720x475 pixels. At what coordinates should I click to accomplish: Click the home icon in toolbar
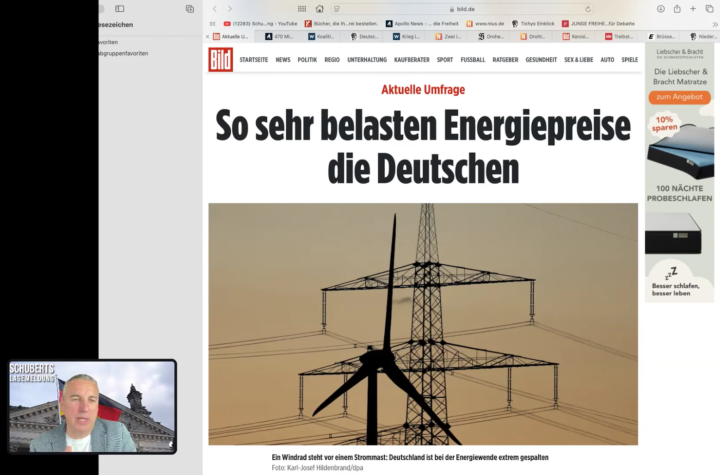pyautogui.click(x=320, y=9)
